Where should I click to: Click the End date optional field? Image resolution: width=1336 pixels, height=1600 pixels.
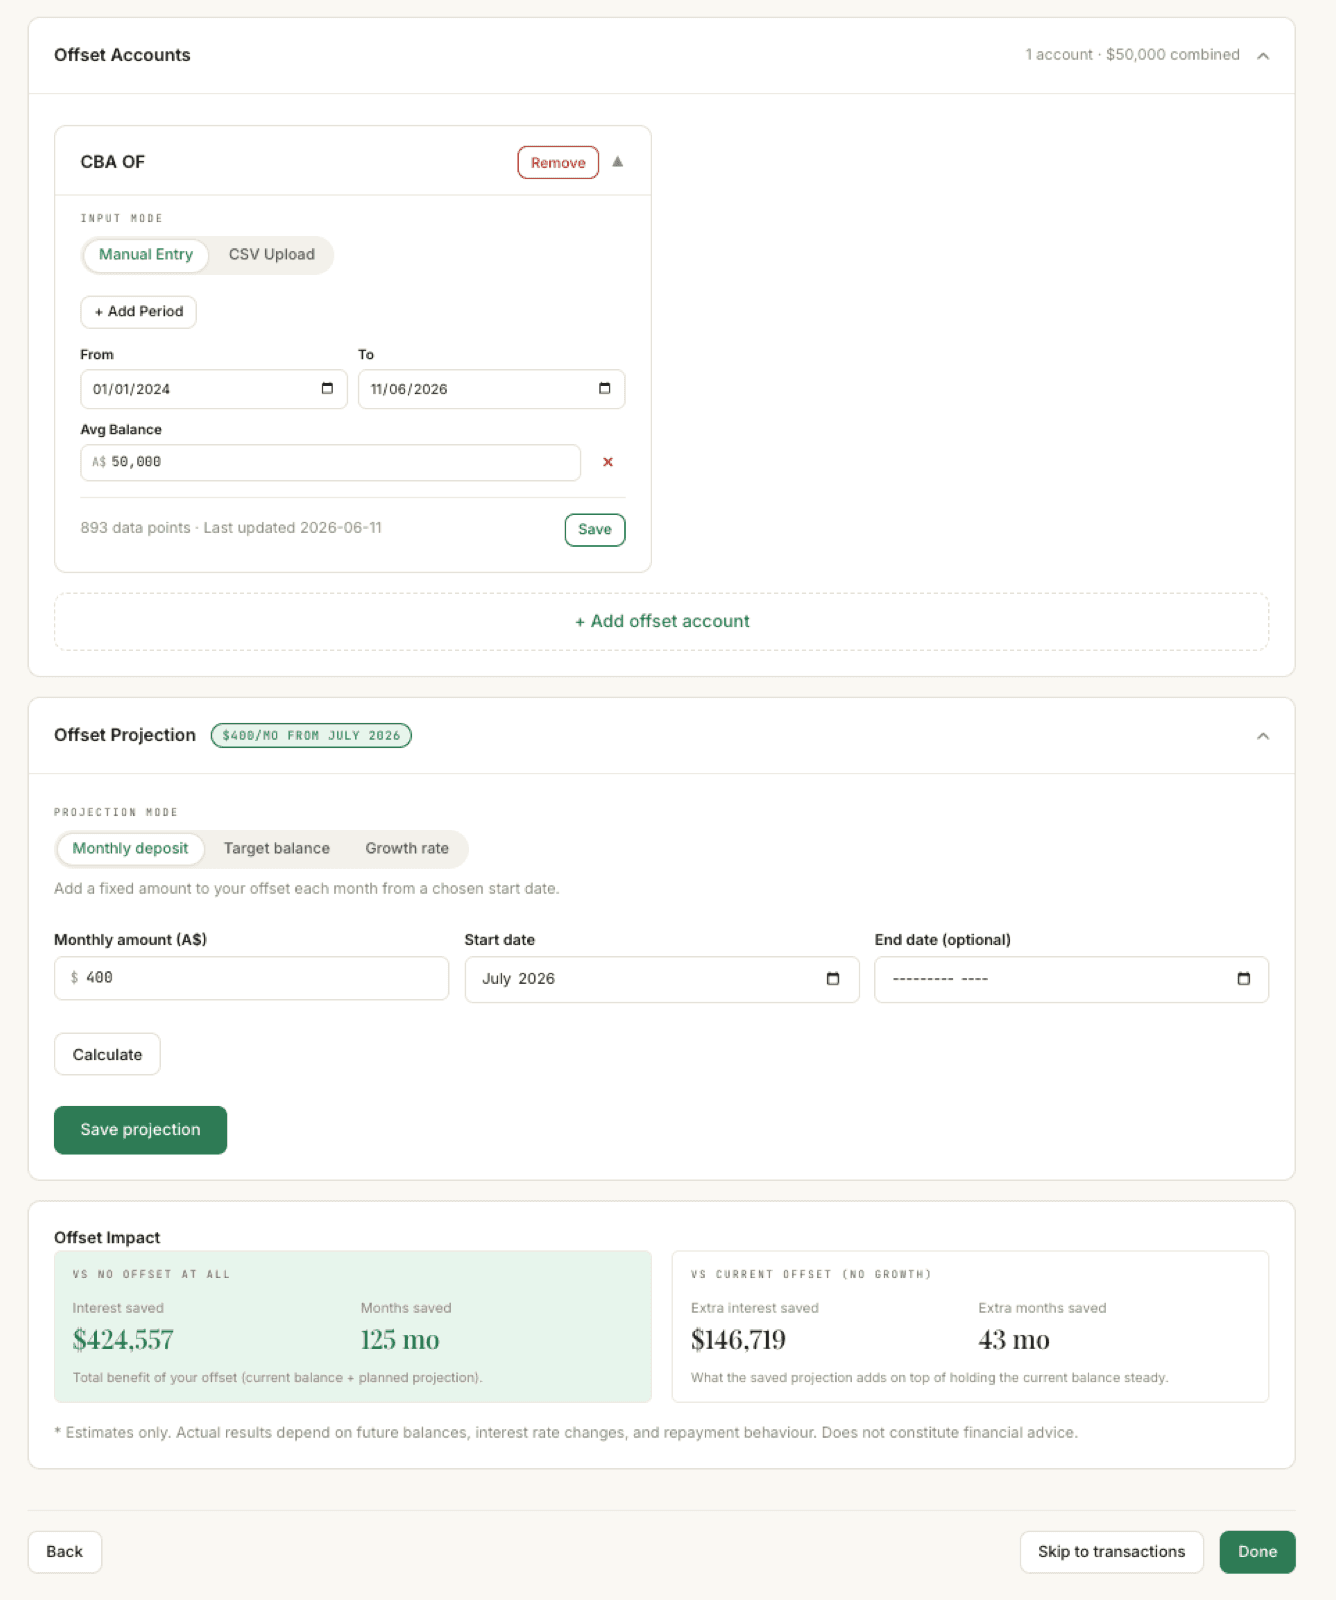[x=1071, y=979]
